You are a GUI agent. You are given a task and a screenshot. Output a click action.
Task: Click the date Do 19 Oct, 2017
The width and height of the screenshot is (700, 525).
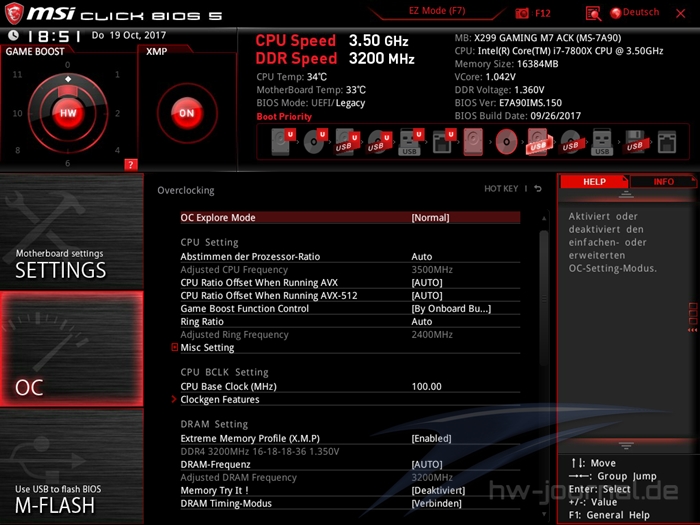tap(129, 35)
